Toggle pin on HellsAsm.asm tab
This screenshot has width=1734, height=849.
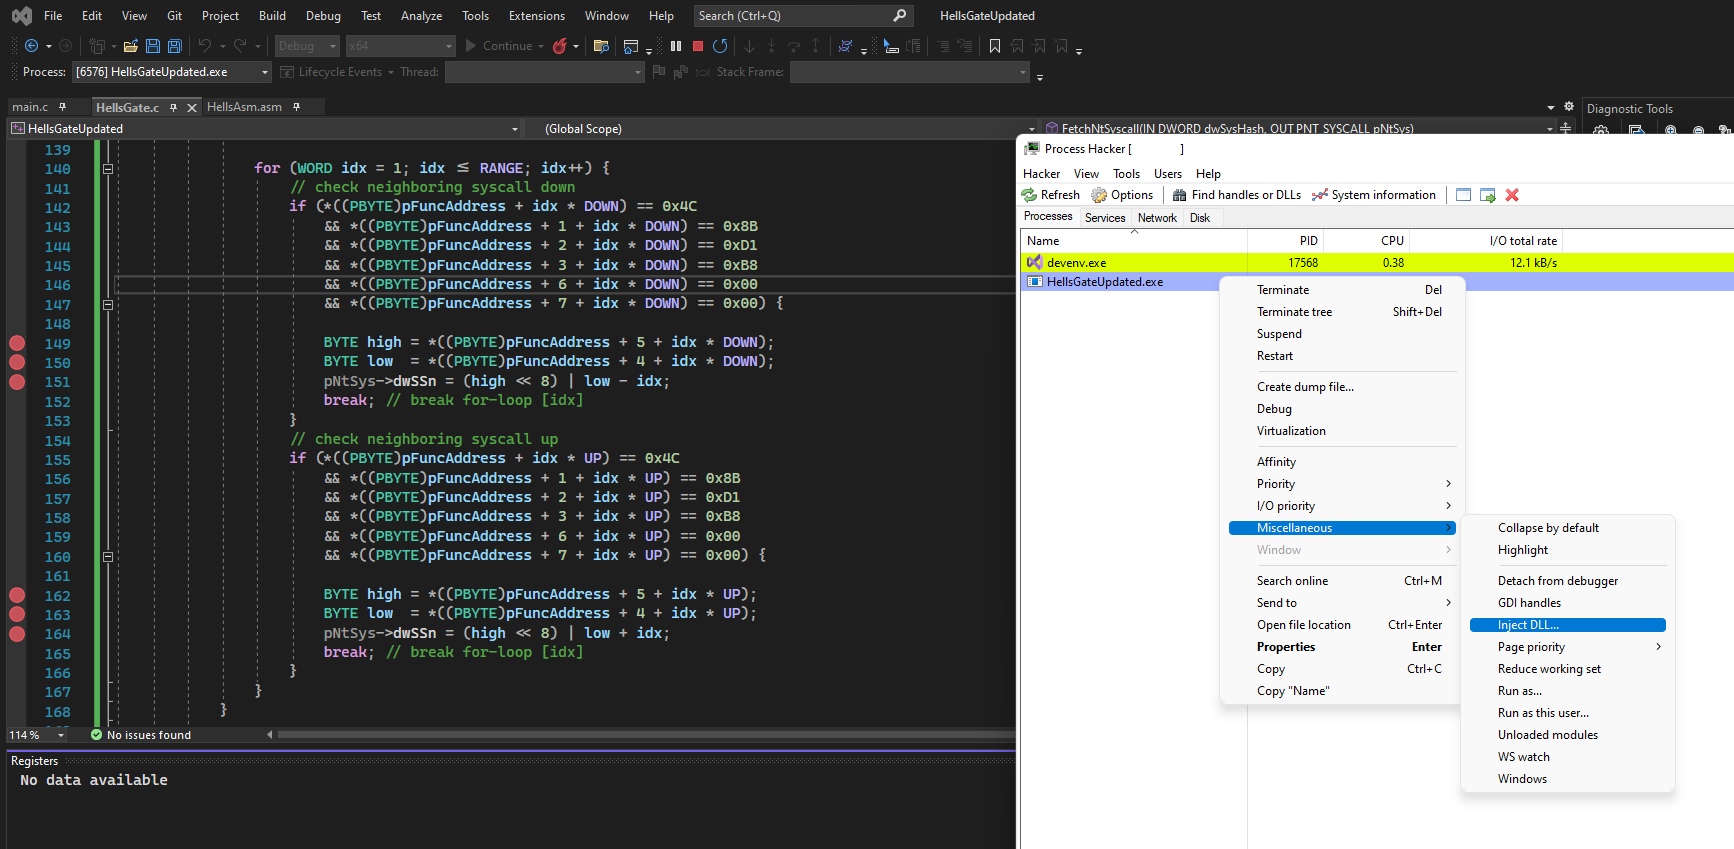point(296,107)
